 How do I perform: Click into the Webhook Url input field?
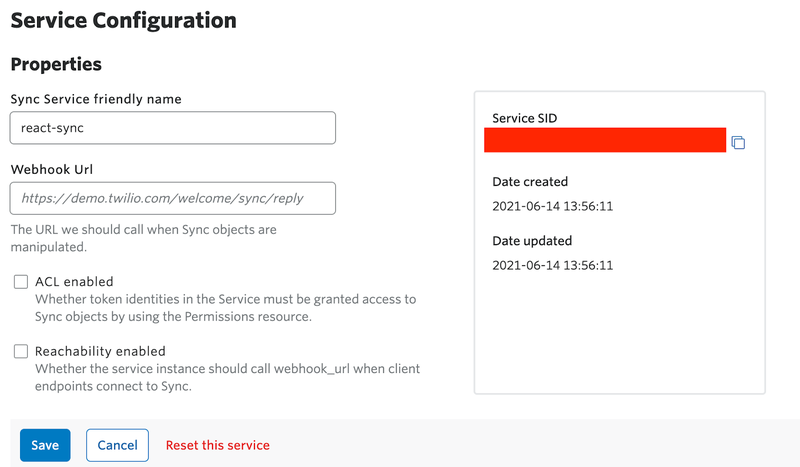click(x=172, y=198)
